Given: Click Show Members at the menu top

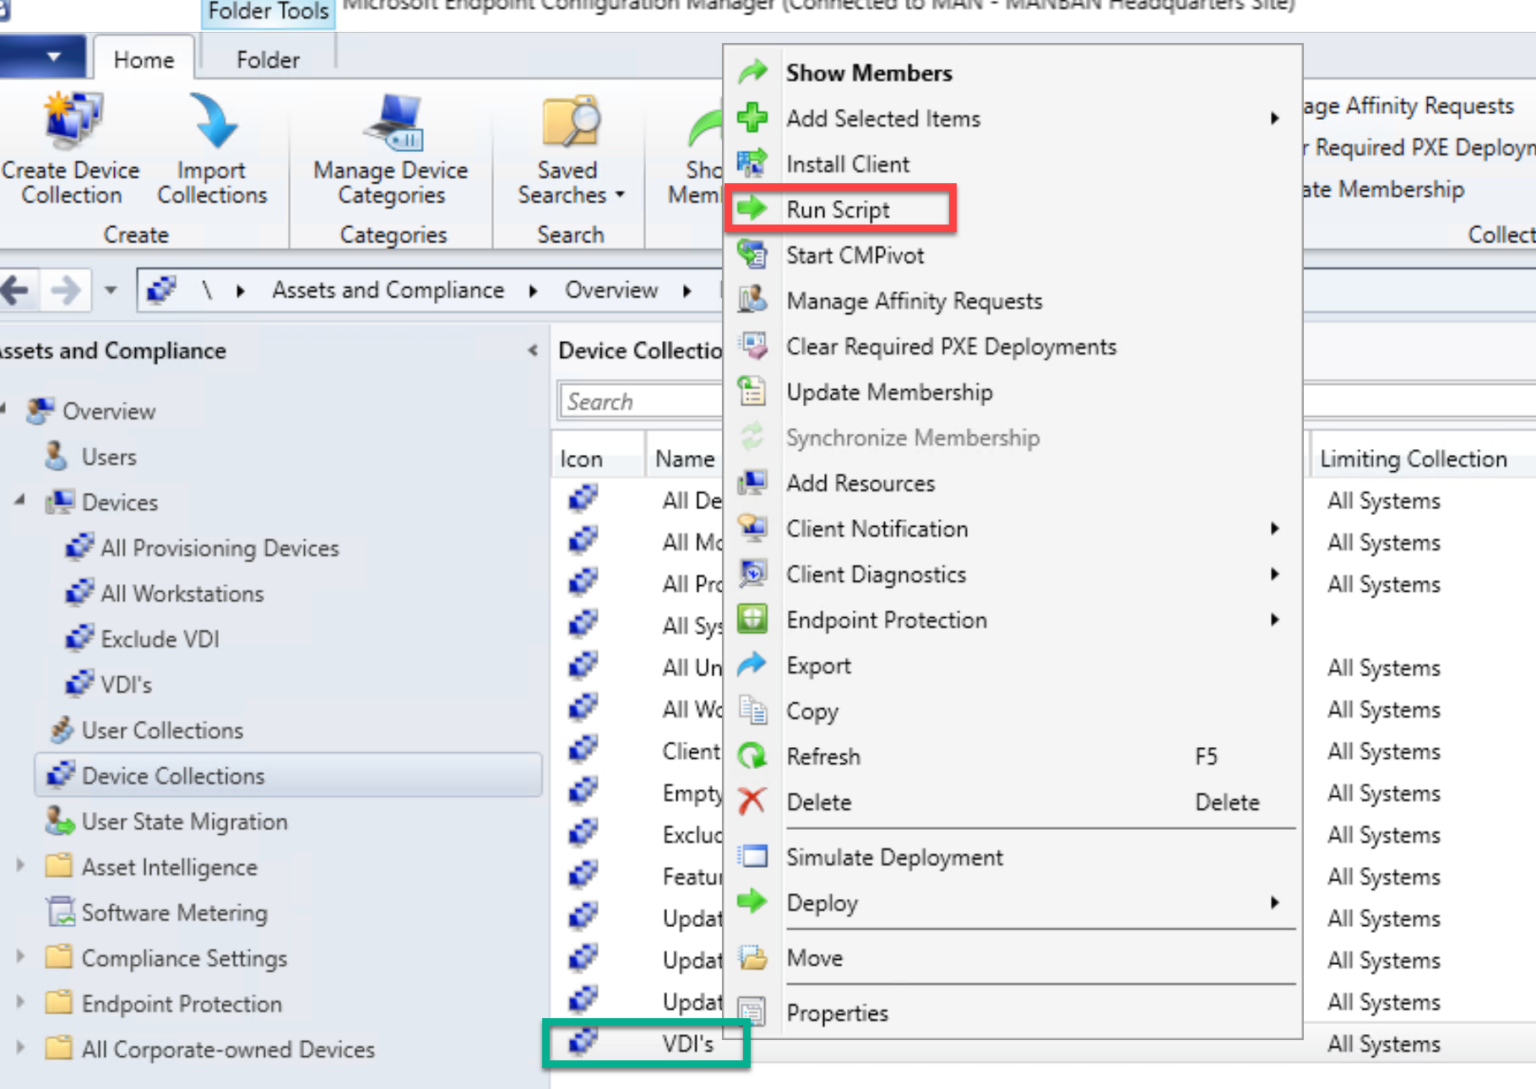Looking at the screenshot, I should pos(869,72).
